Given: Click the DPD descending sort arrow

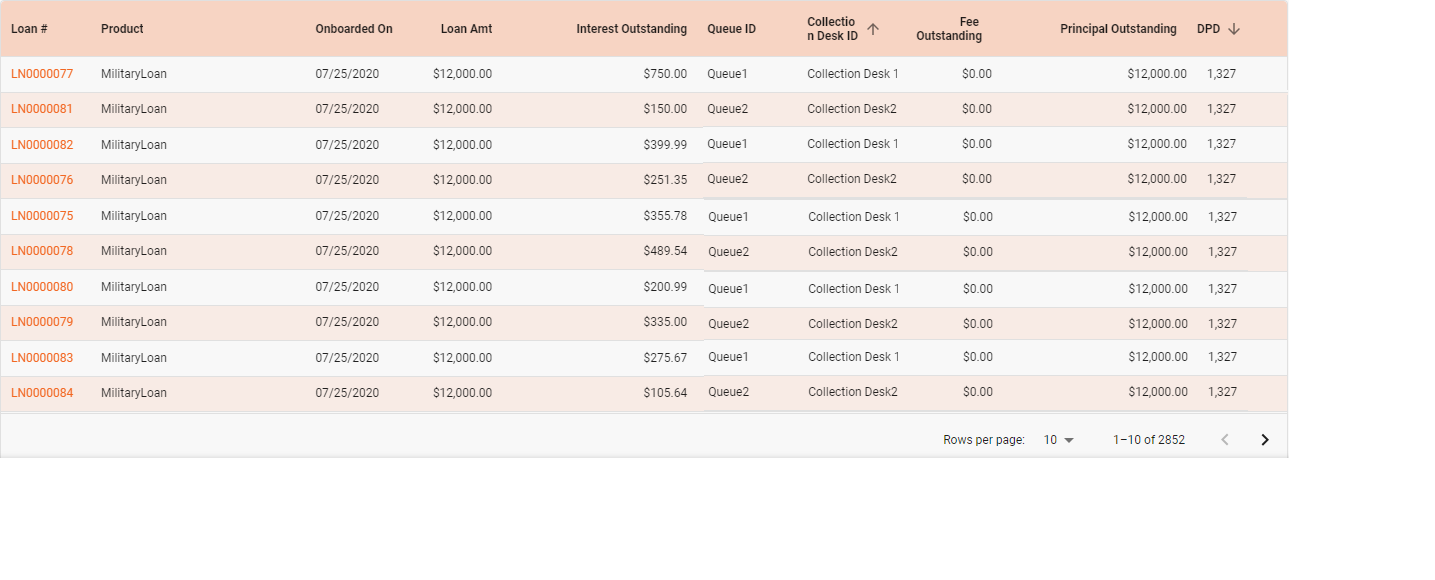Looking at the screenshot, I should click(1234, 29).
